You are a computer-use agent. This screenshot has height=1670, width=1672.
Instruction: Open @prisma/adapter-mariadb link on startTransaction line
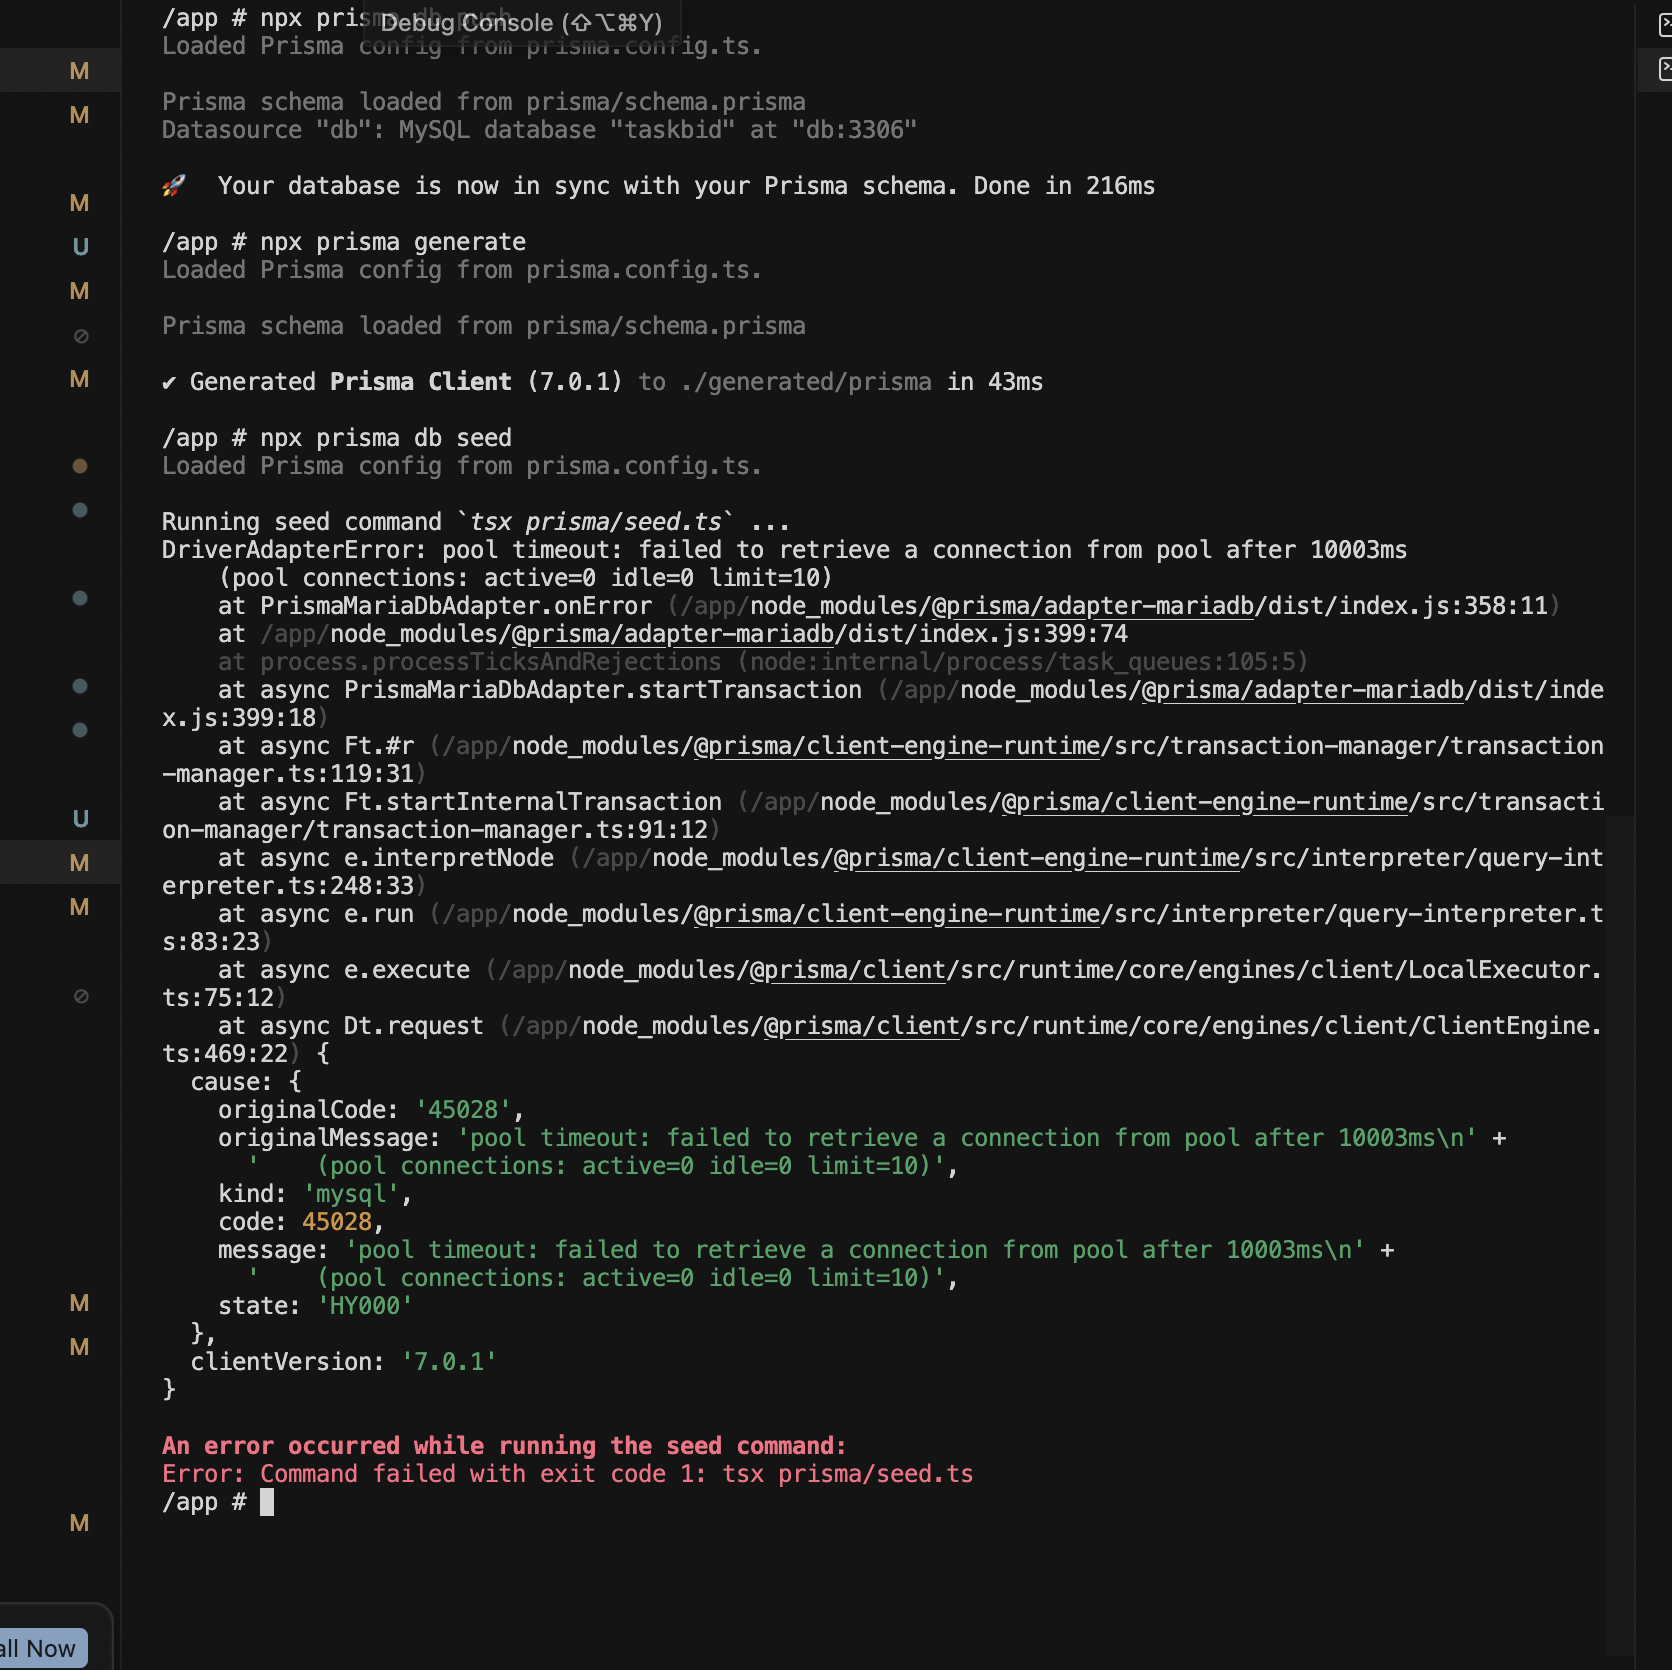point(1302,690)
